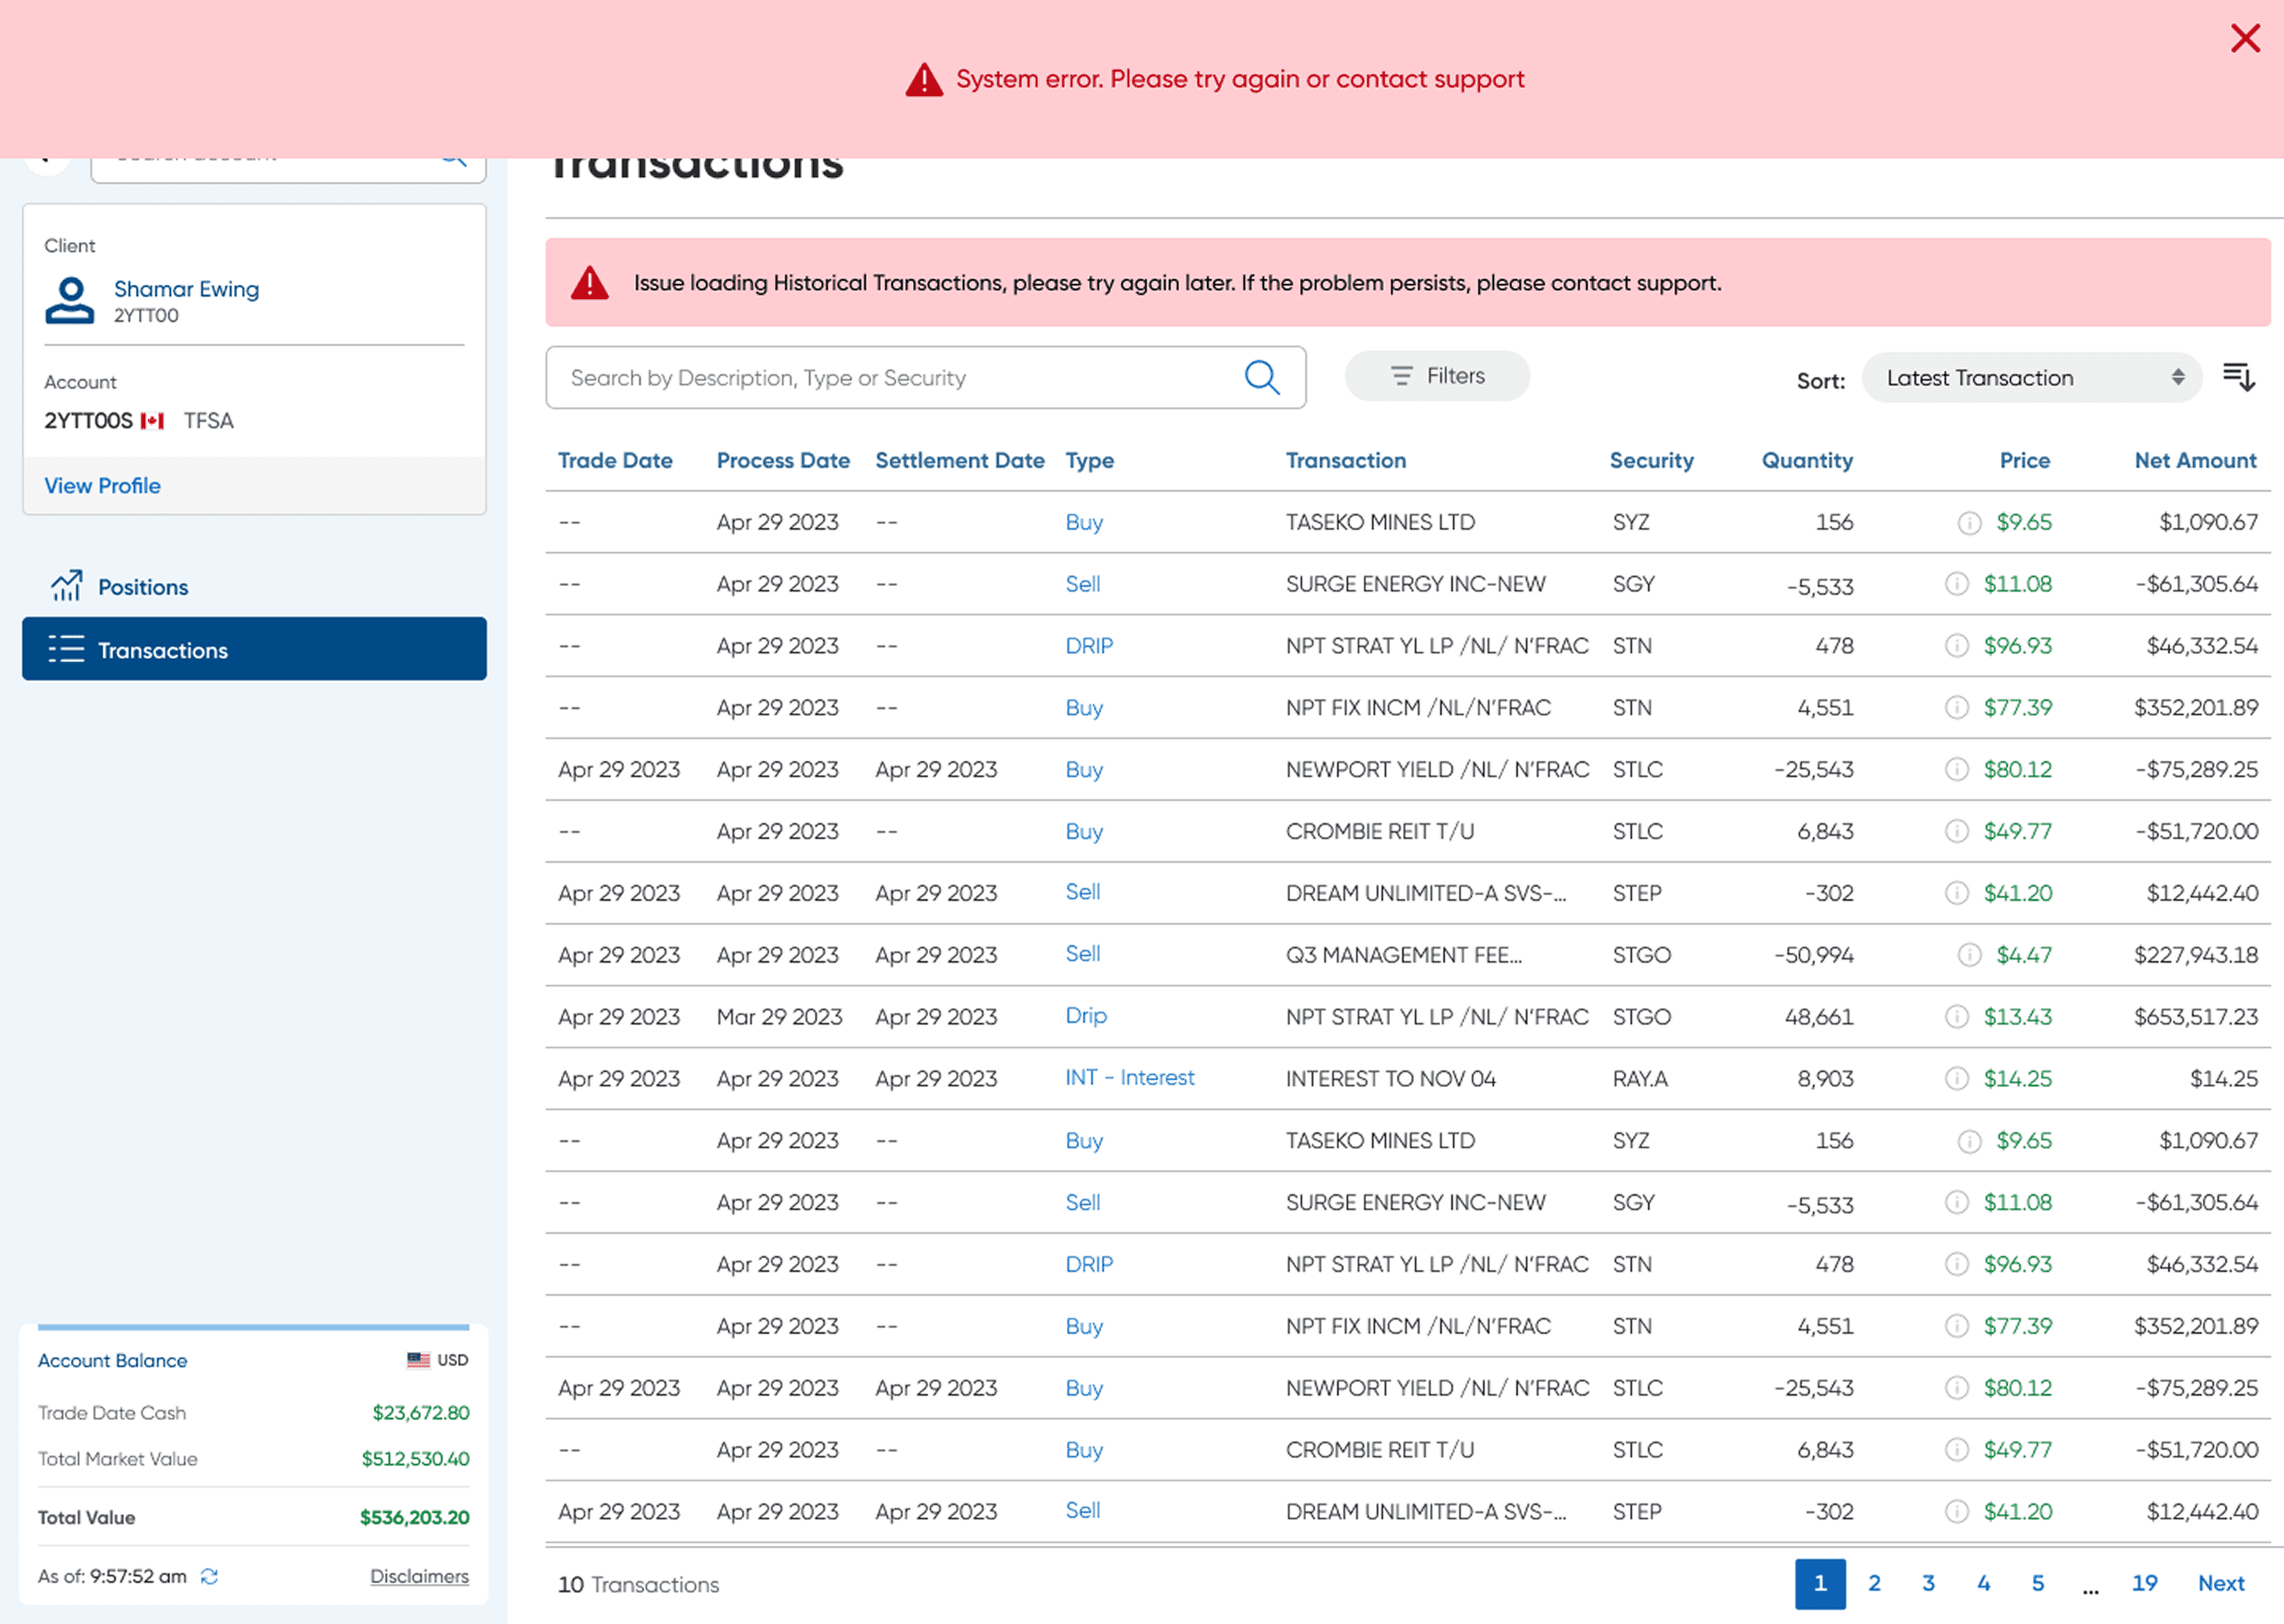Open price info icon for INTEREST TO NOV 04
This screenshot has height=1624, width=2284.
click(1956, 1078)
